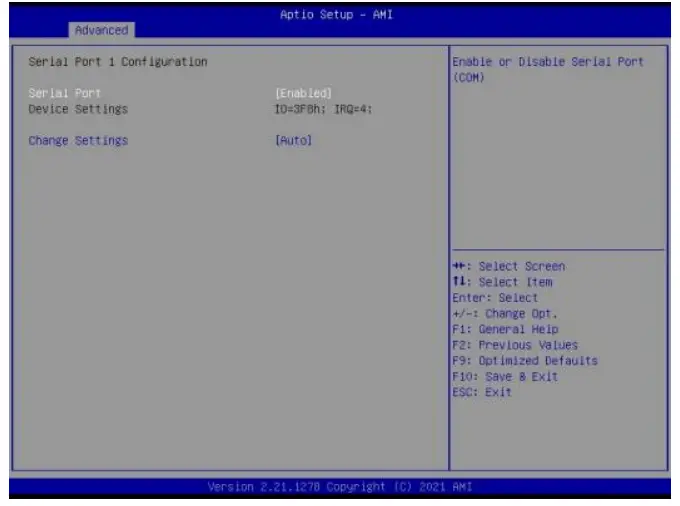680x506 pixels.
Task: Click the IO=3F8h; IRQ=4; value
Action: [x=324, y=109]
